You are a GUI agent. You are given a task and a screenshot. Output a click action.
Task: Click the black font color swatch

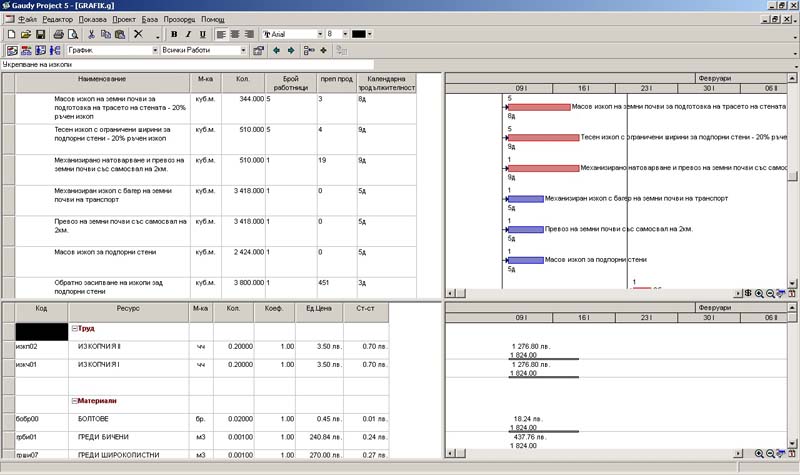pos(359,34)
